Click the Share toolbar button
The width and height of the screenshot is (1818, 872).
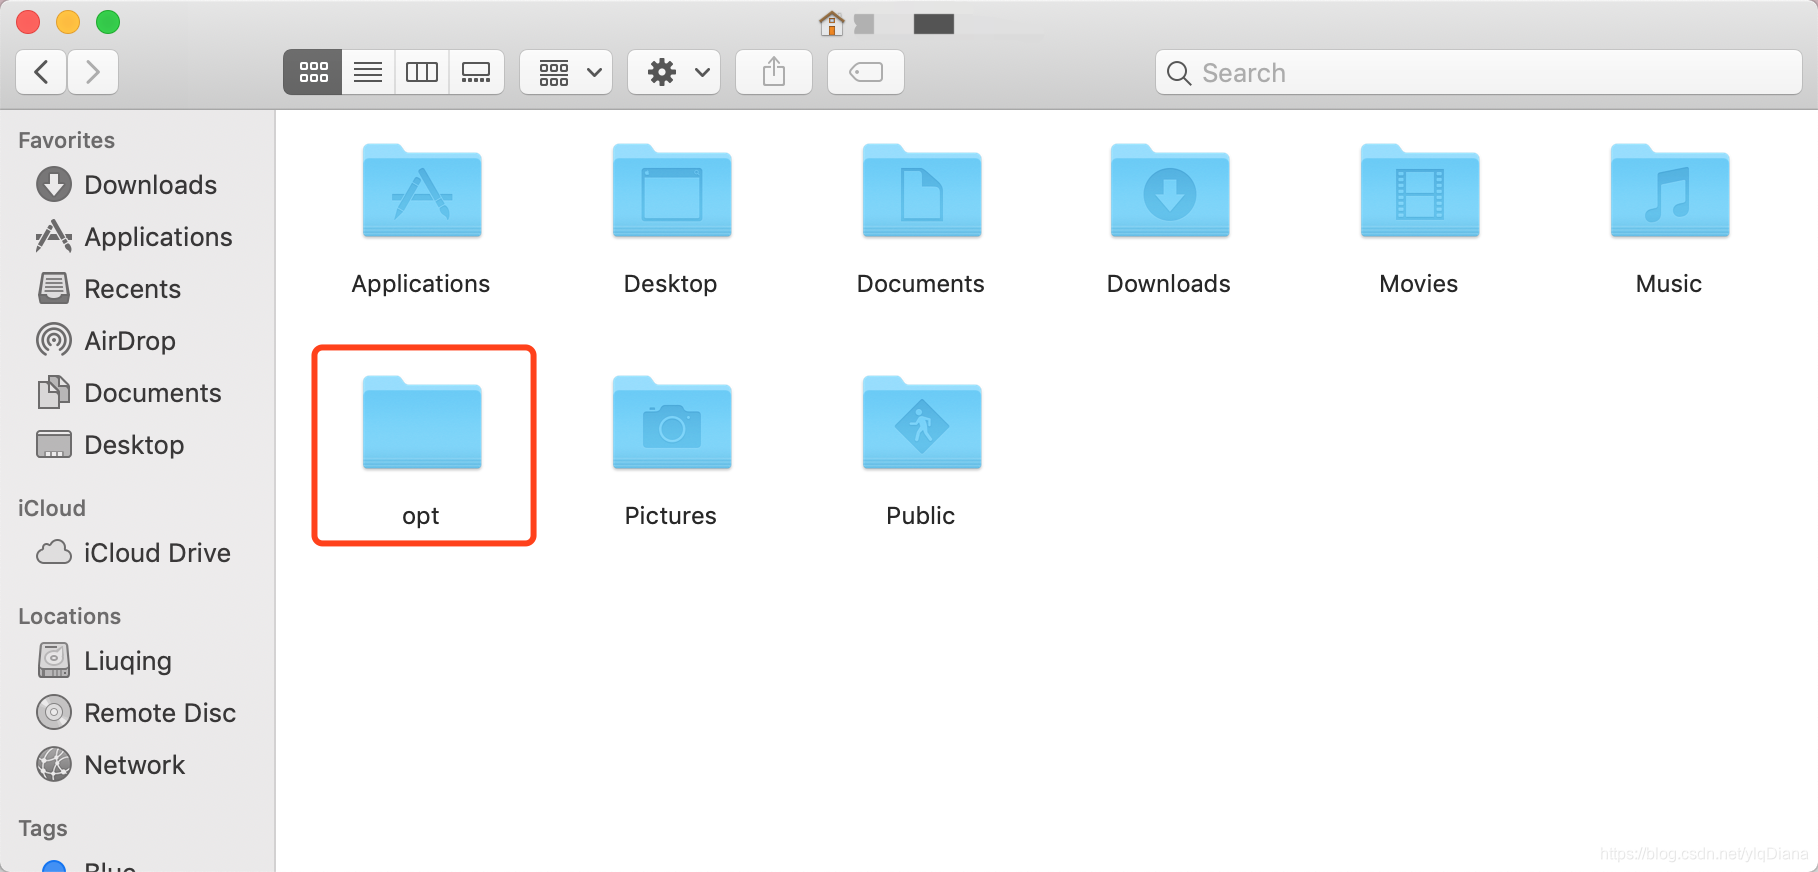click(x=774, y=72)
